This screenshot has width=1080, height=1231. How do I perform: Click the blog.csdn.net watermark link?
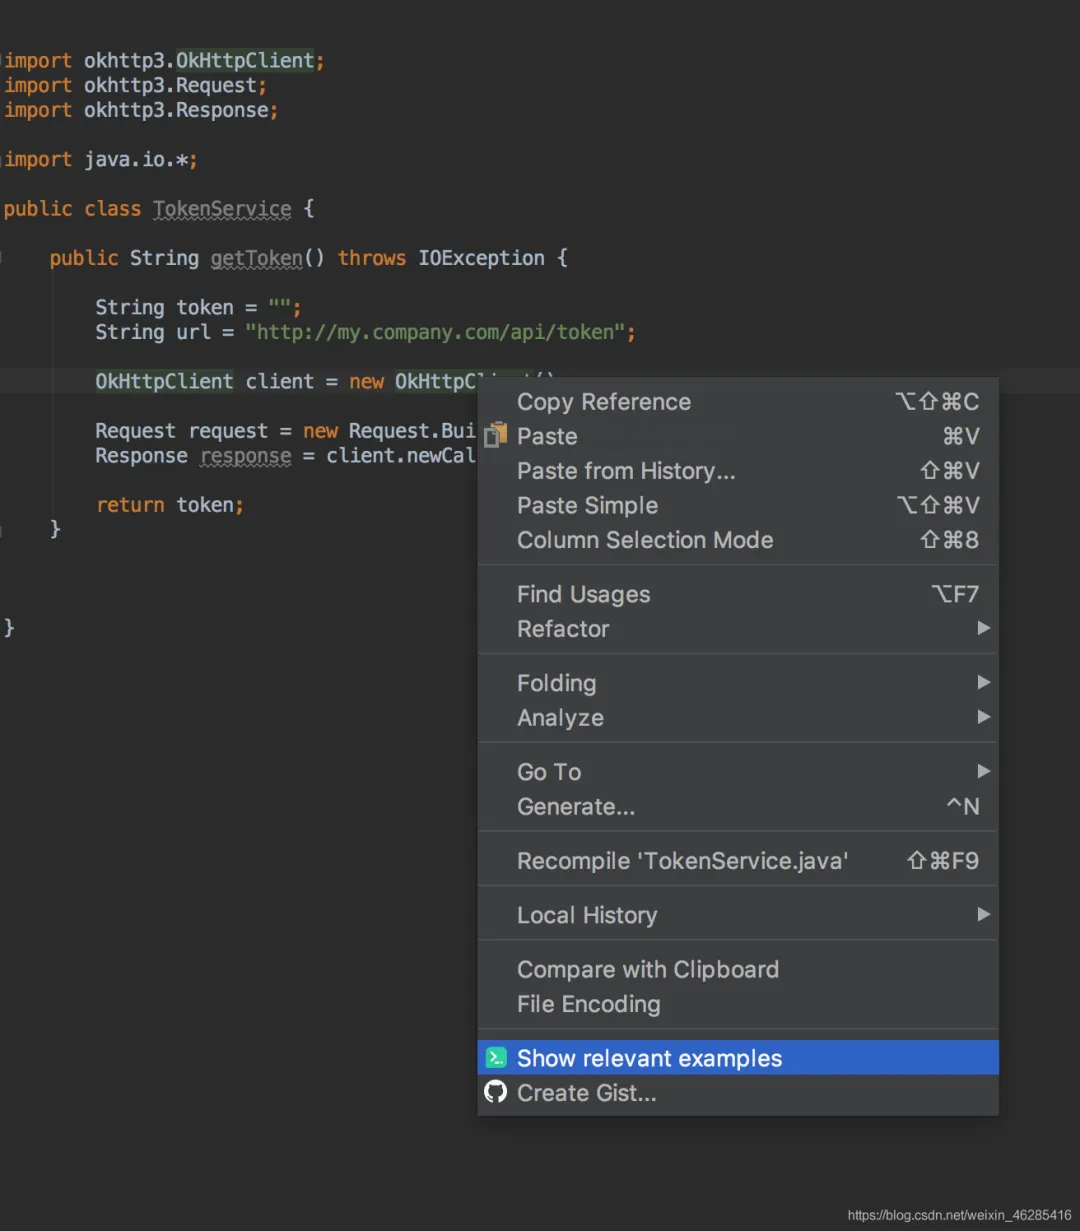(x=959, y=1215)
